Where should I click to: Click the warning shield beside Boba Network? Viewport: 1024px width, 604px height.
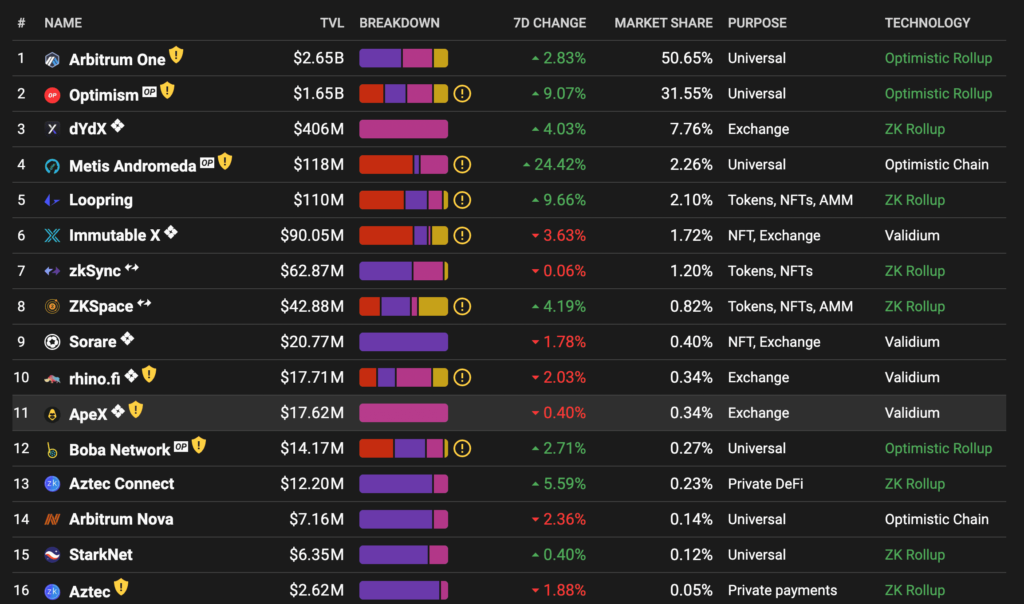(x=199, y=445)
